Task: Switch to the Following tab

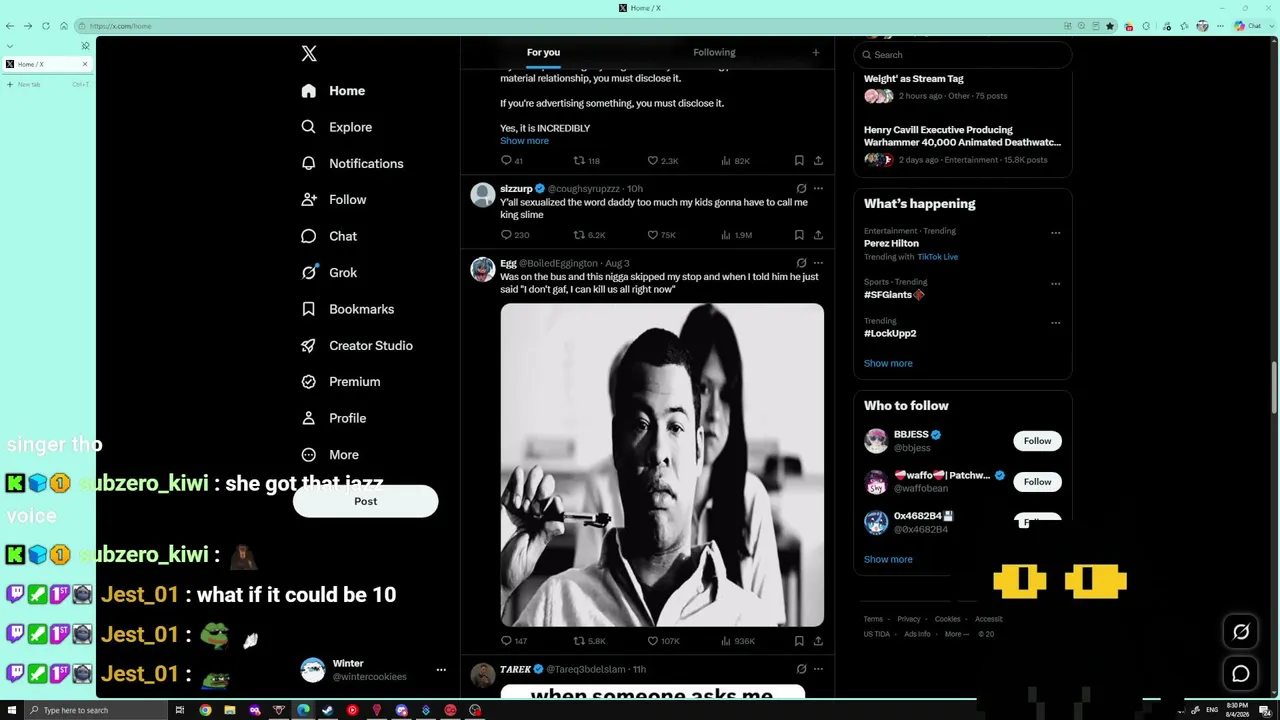Action: pyautogui.click(x=714, y=52)
